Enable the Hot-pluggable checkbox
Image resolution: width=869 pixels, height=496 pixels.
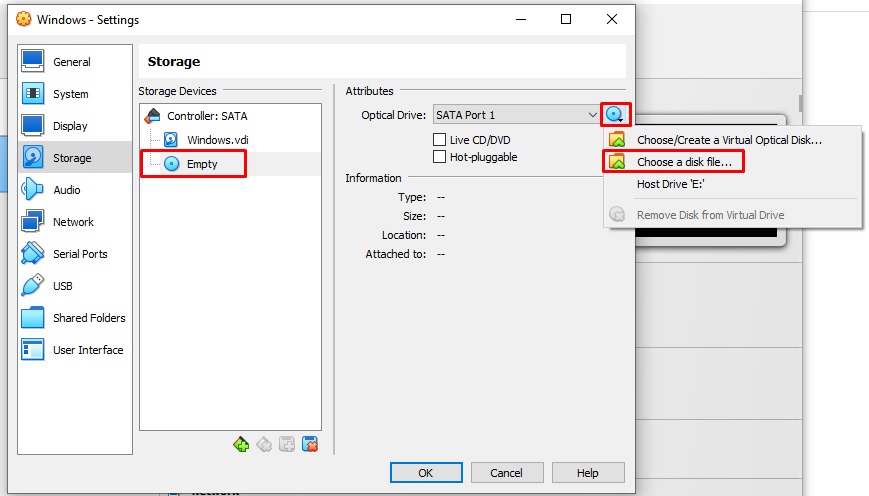[x=439, y=157]
